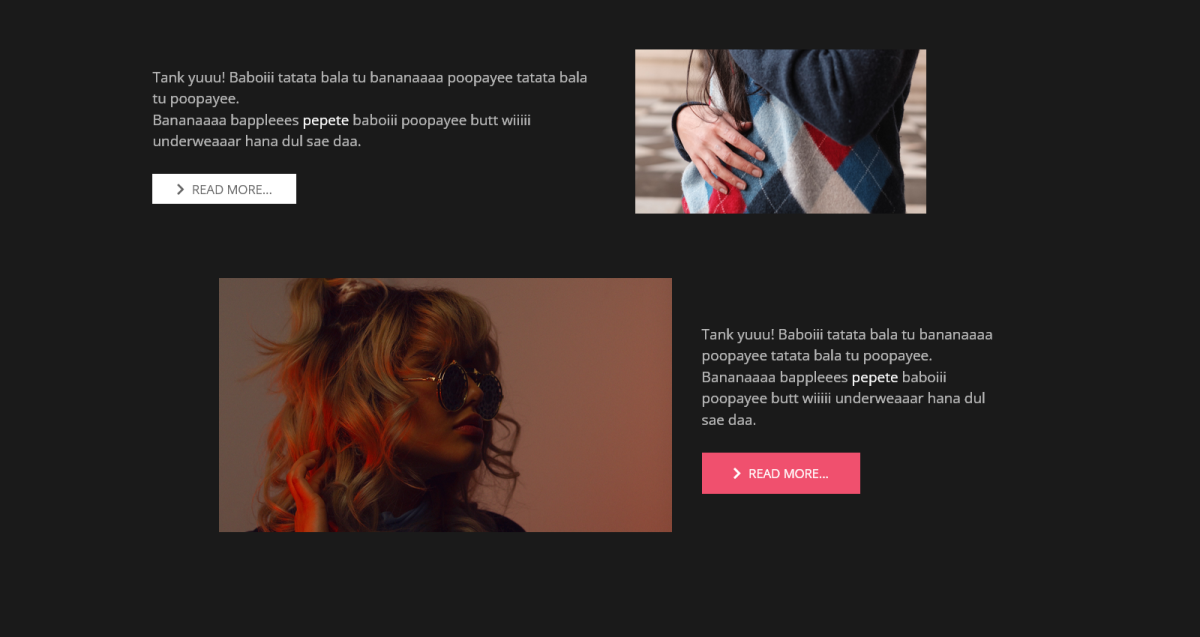Click 'Bananaaaa bappleees' in the lower paragraph

[775, 377]
